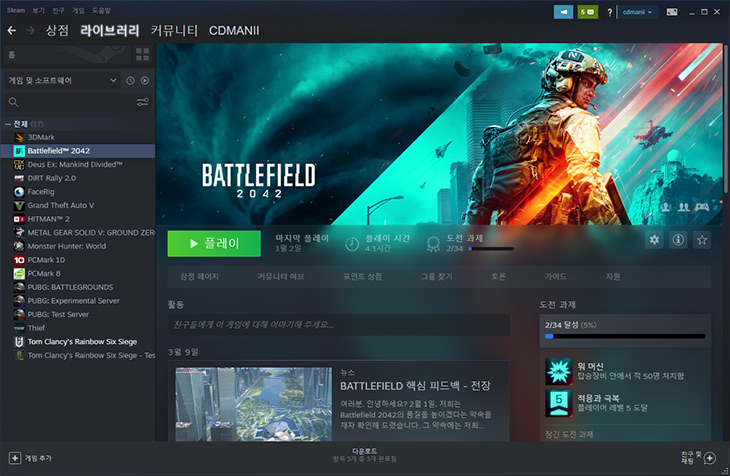The height and width of the screenshot is (476, 730).
Task: Open the 지원 link
Action: click(x=613, y=277)
